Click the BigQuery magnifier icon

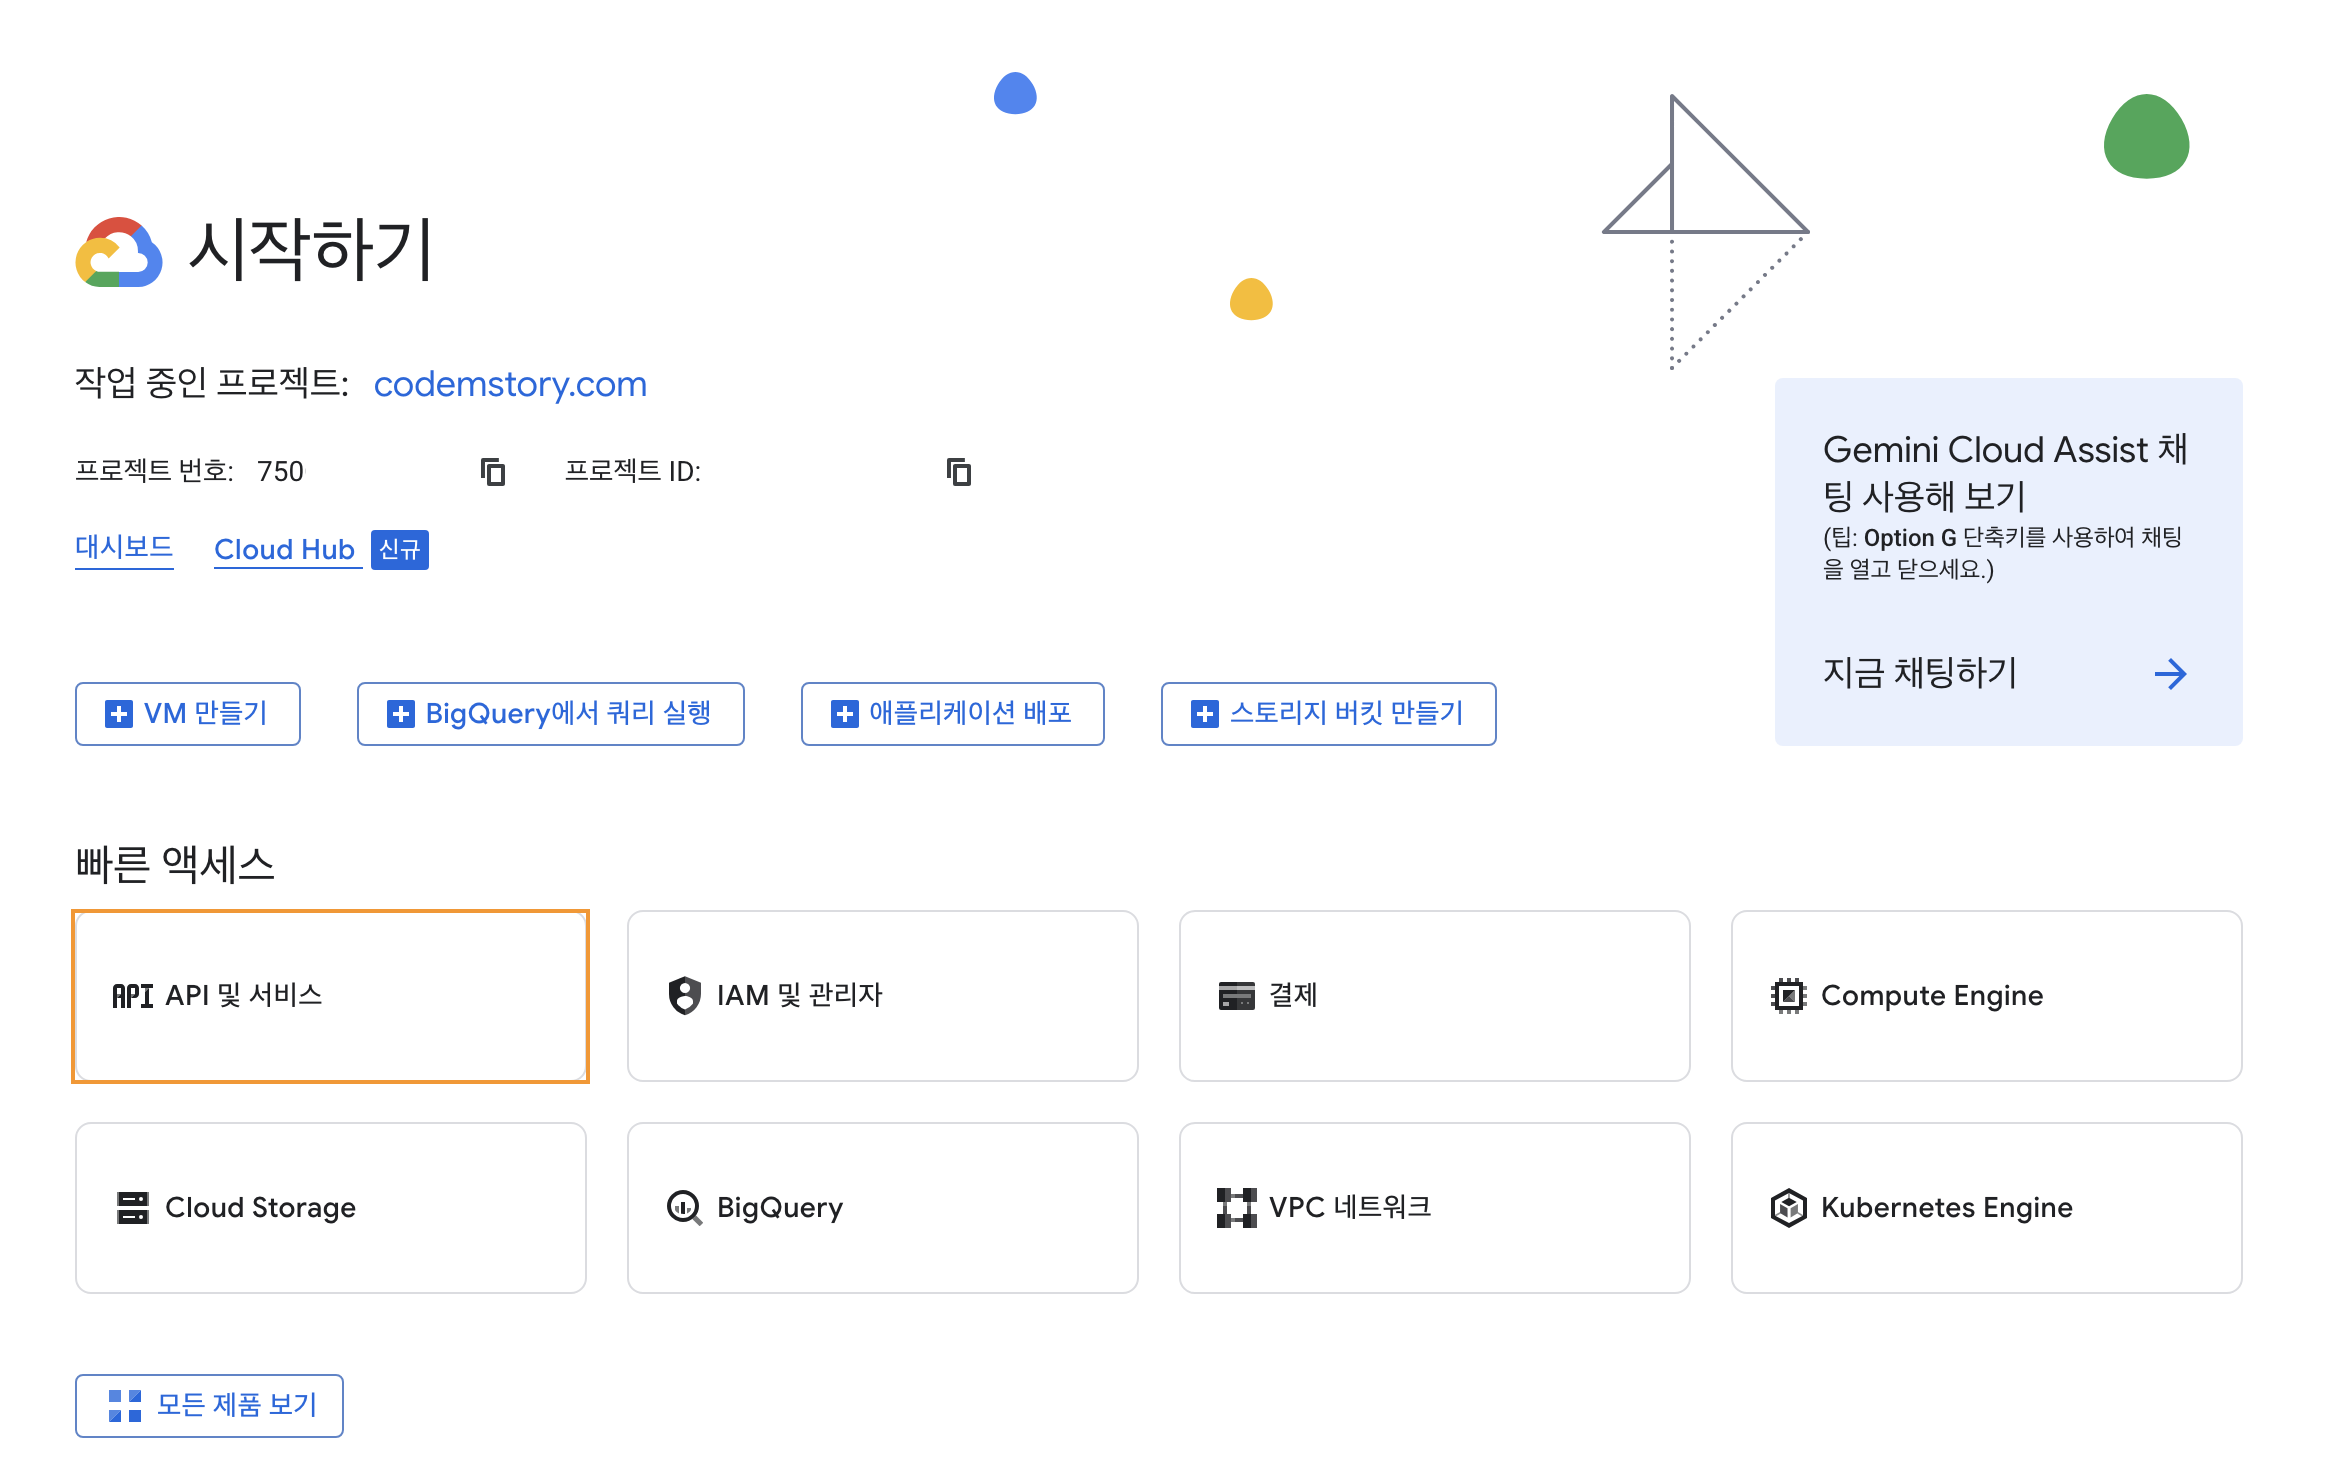[685, 1208]
